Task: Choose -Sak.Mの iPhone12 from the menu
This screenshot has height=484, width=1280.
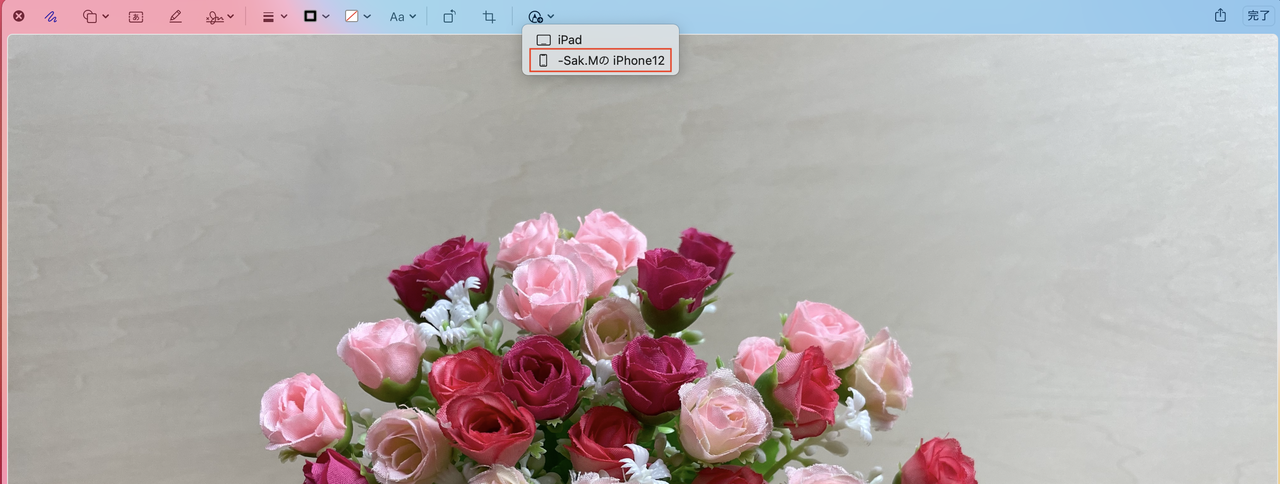Action: coord(600,61)
